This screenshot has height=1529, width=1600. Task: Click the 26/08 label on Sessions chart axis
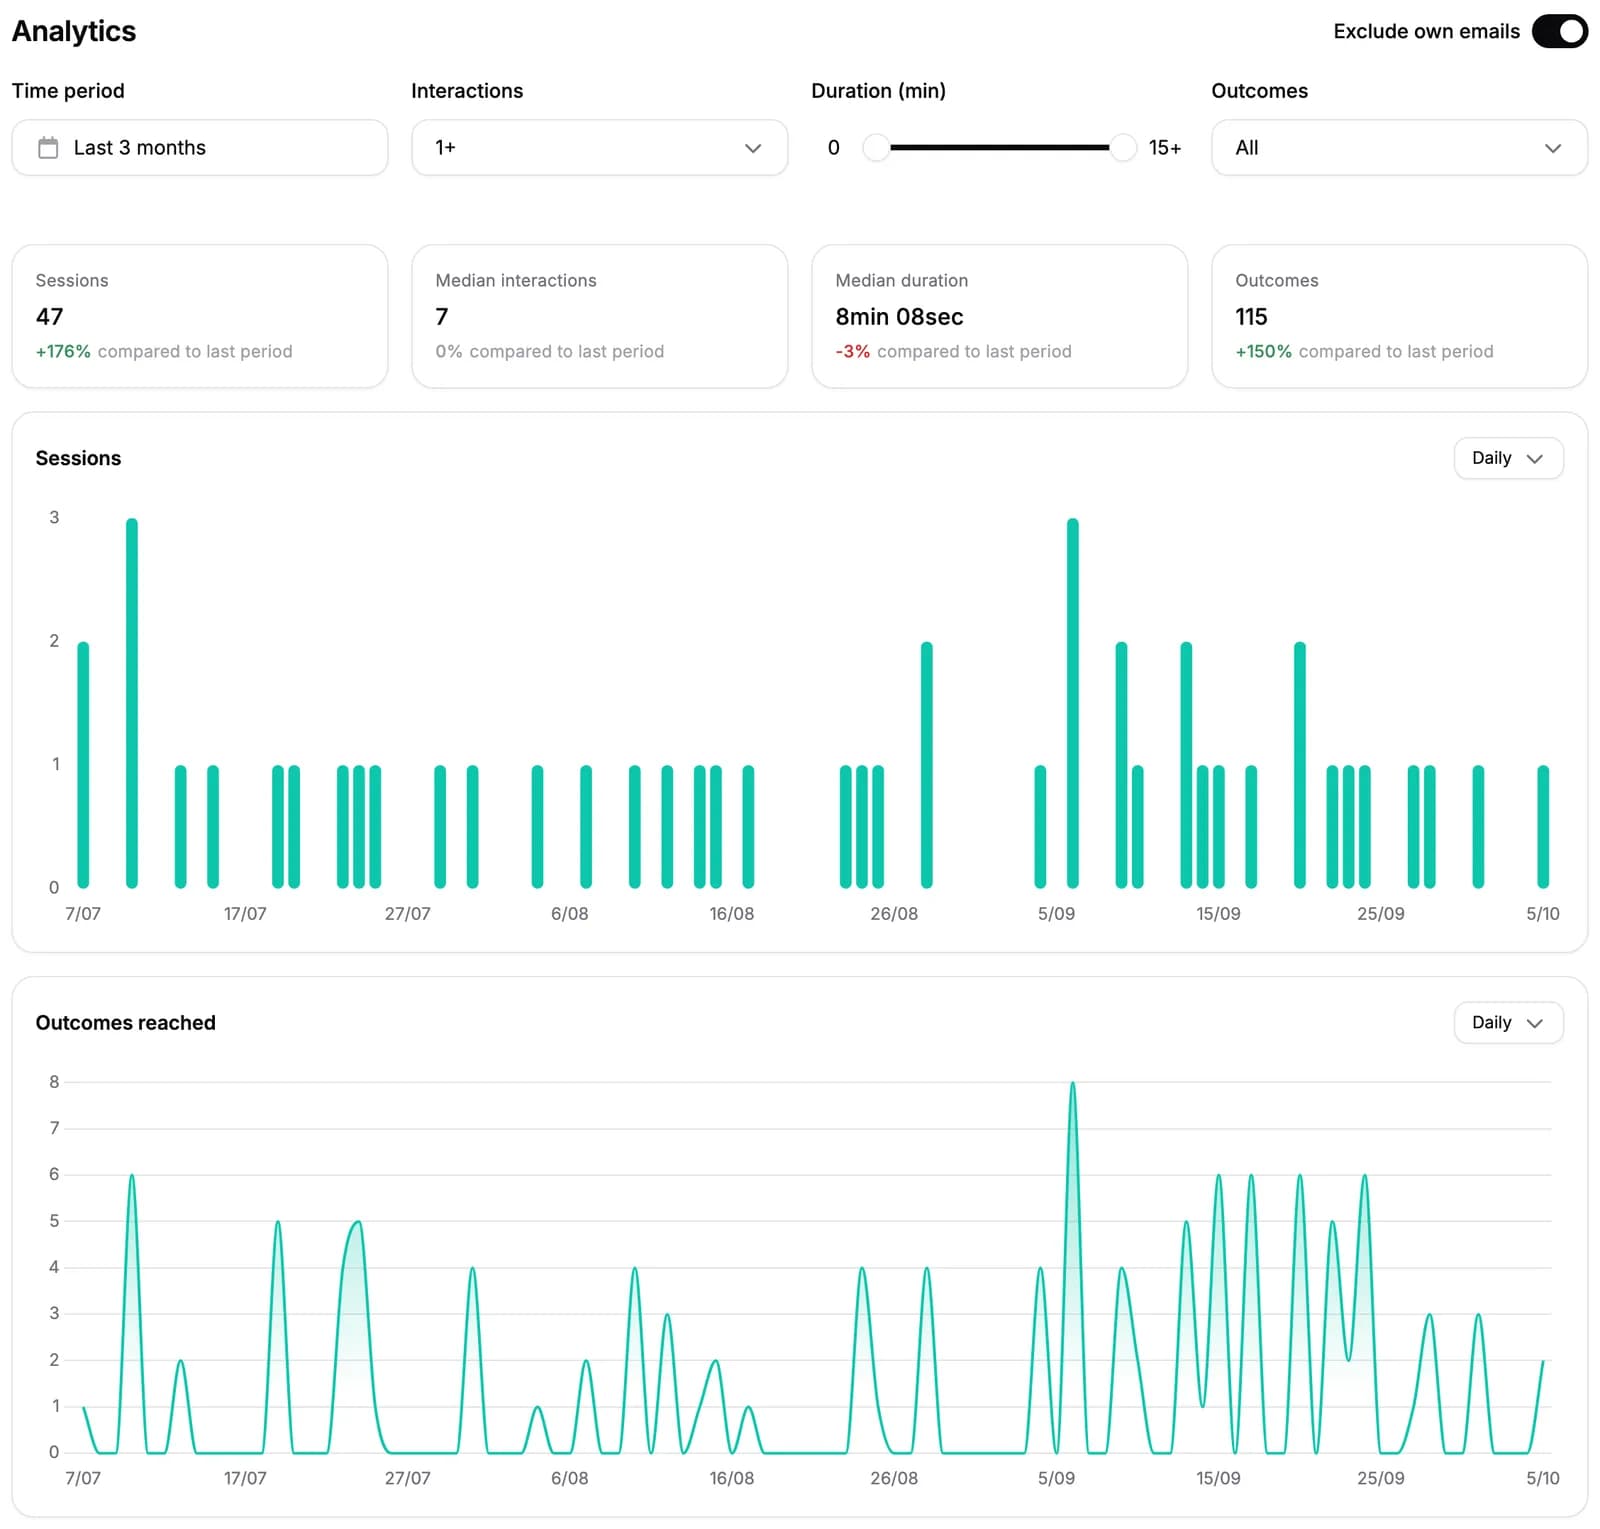click(x=893, y=913)
